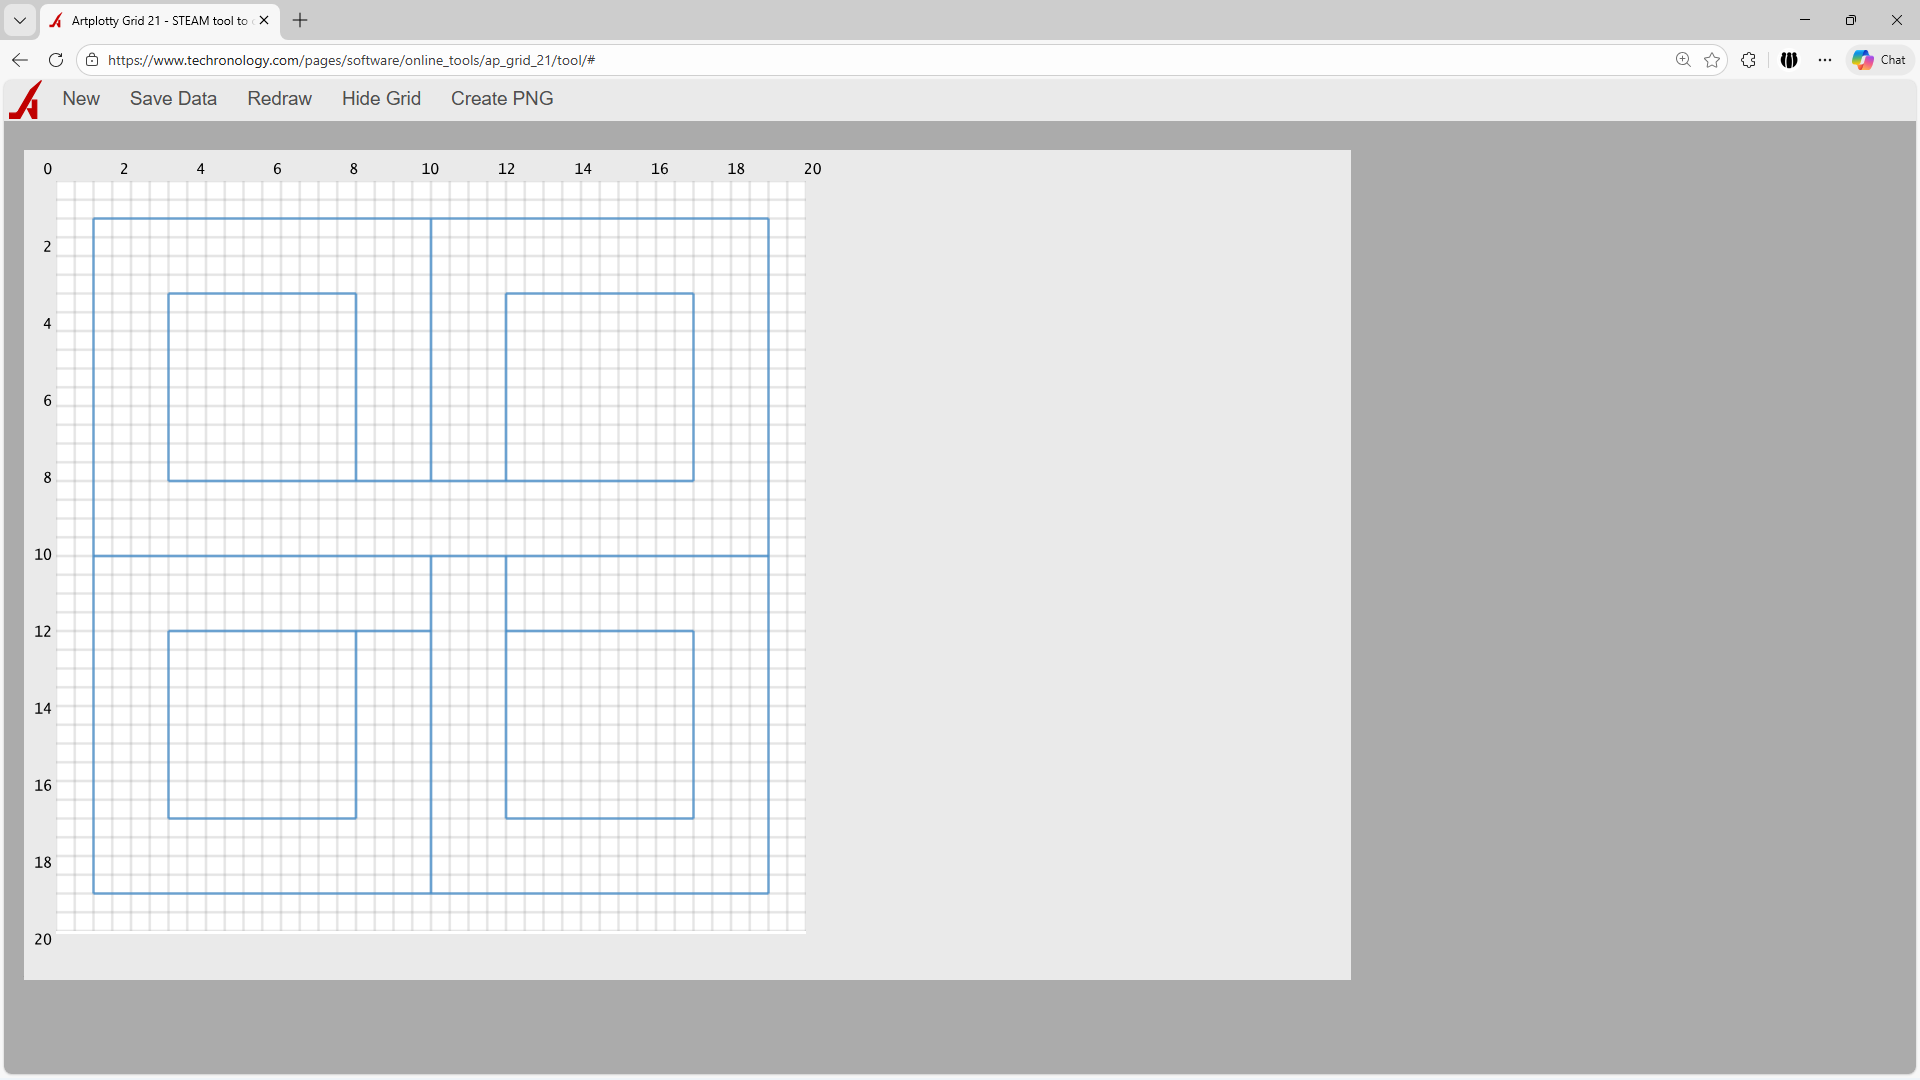Open Copilot Chat
1920x1080 pixels.
(x=1878, y=60)
